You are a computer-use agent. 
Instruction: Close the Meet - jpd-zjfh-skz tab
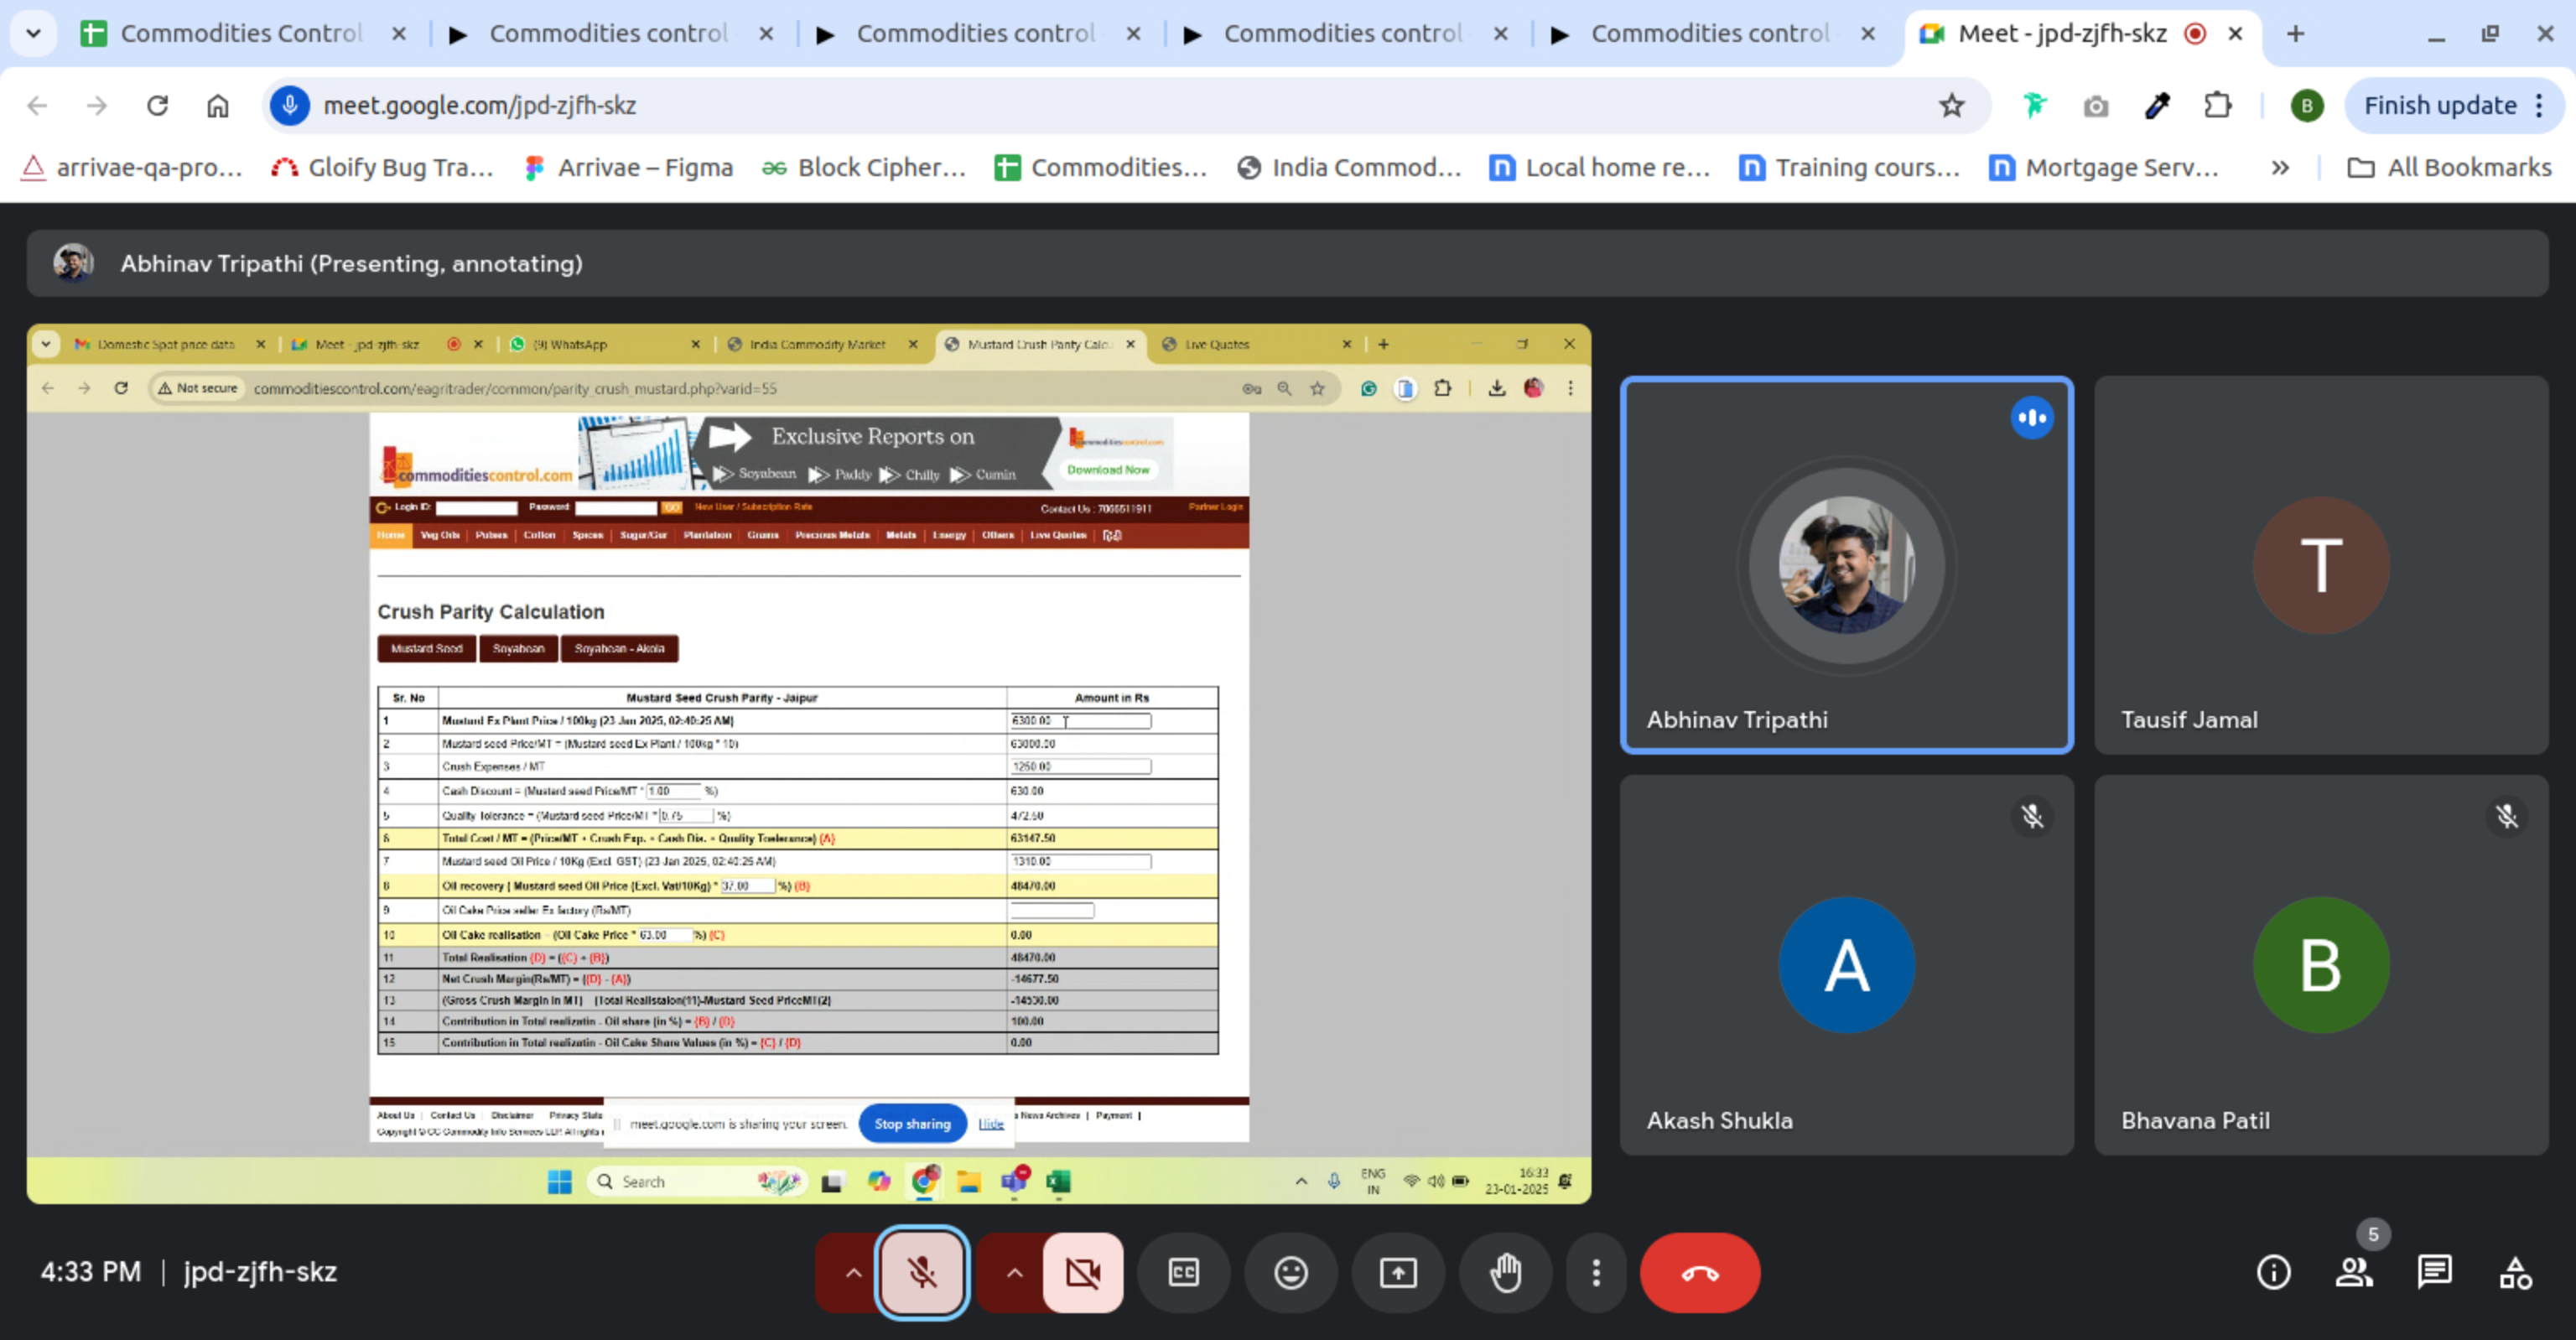coord(2236,33)
